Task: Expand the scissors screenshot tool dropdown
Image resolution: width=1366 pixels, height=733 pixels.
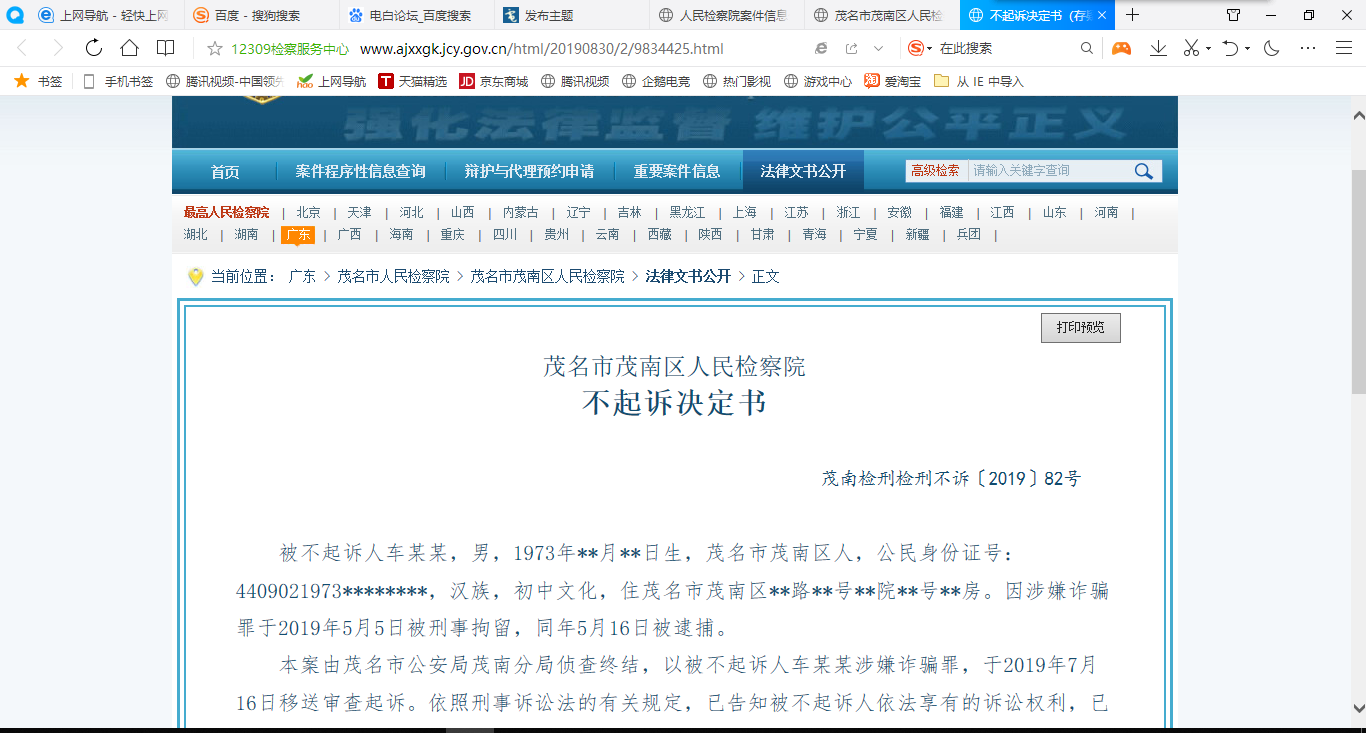Action: click(1208, 49)
